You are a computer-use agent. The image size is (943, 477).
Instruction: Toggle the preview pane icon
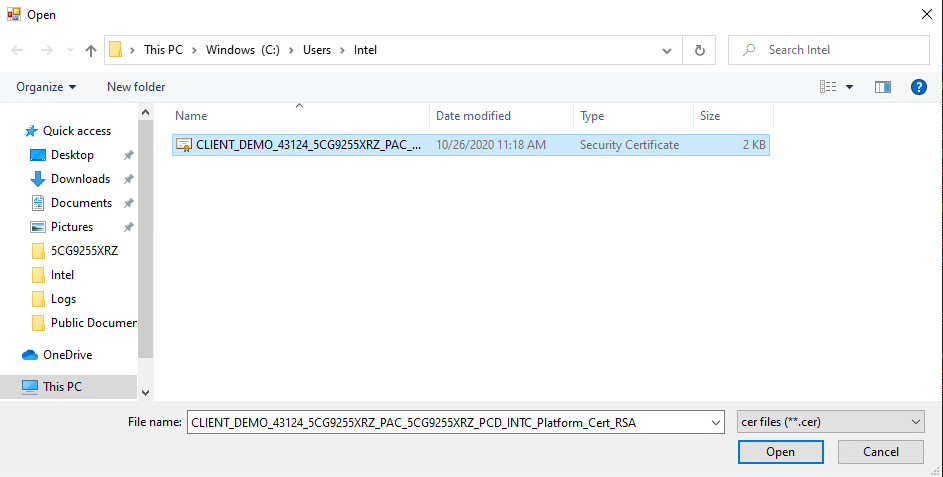pyautogui.click(x=882, y=87)
